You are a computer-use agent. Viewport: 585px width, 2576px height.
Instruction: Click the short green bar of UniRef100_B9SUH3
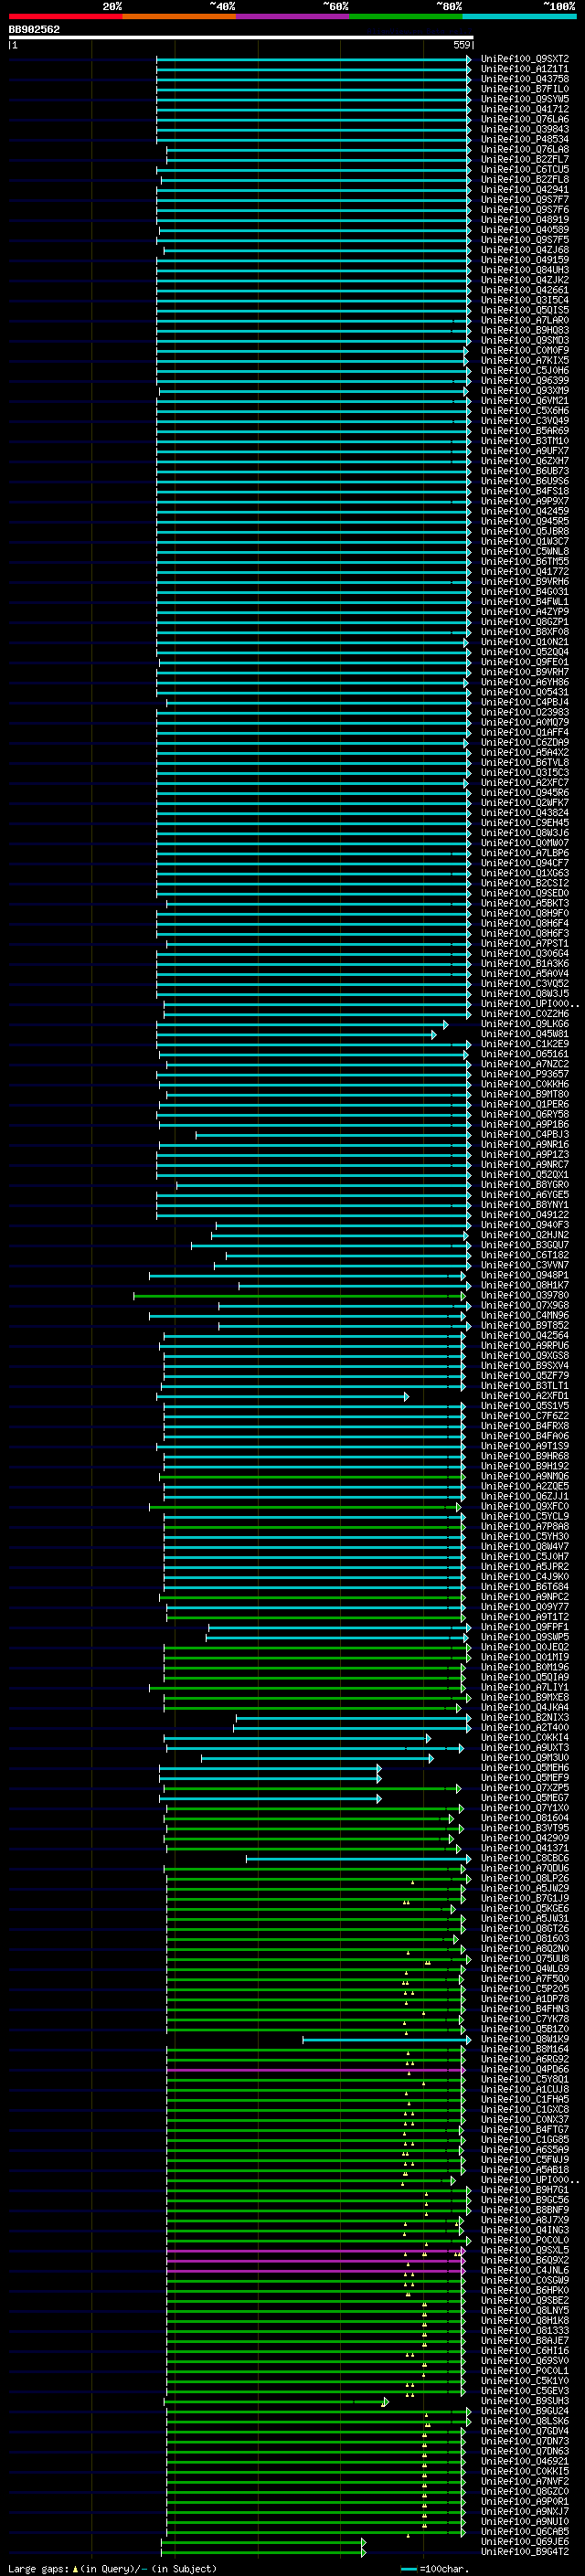[x=275, y=2402]
